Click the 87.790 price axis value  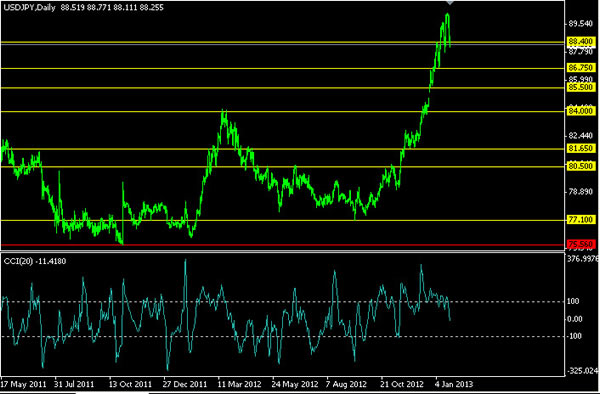[x=581, y=51]
